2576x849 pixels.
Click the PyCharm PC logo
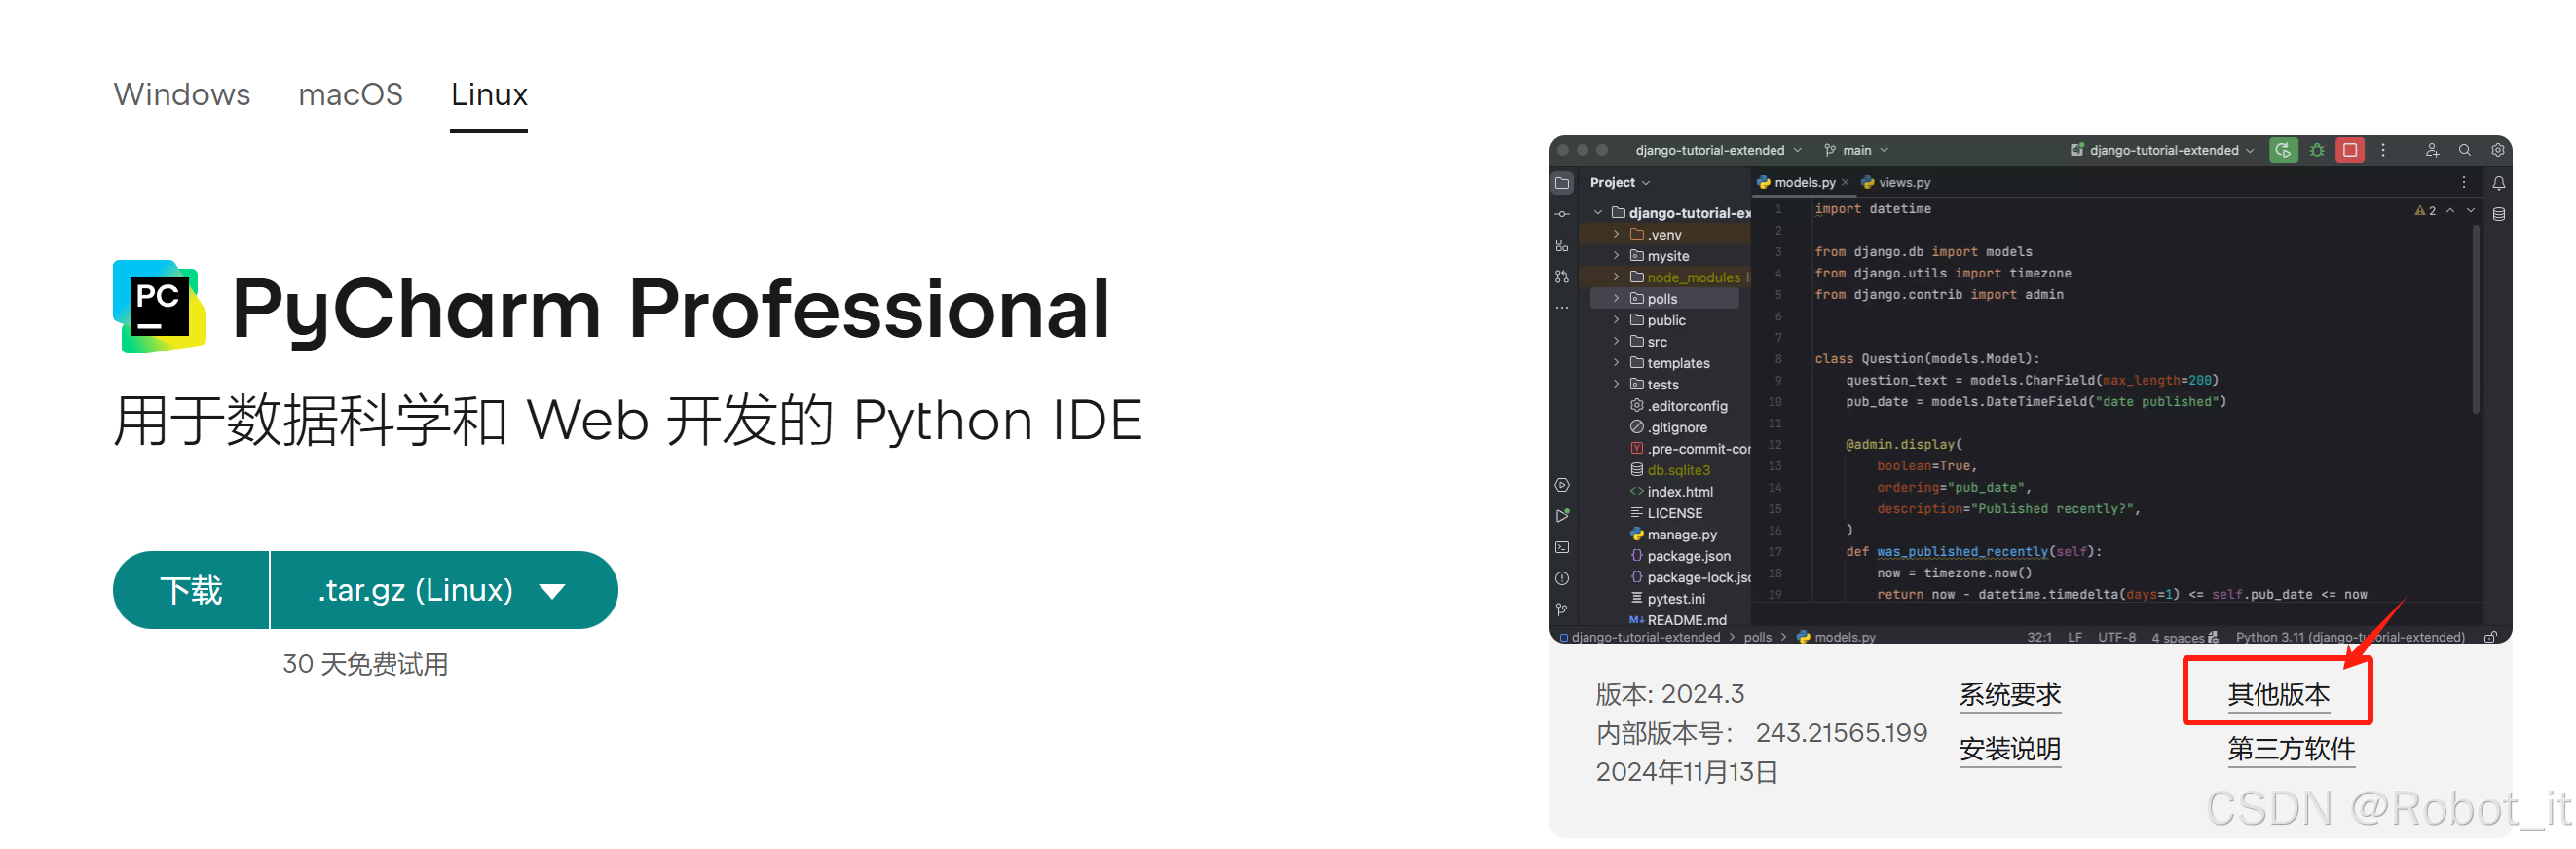click(160, 306)
